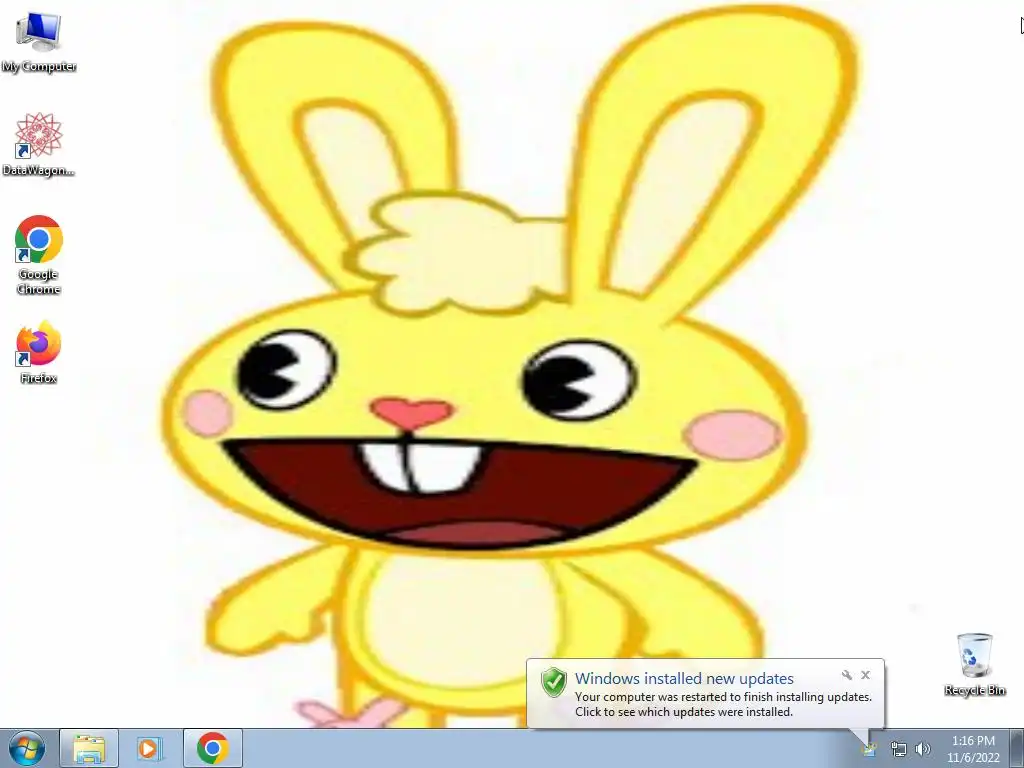This screenshot has height=768, width=1024.
Task: Open the network tray icon
Action: [899, 749]
